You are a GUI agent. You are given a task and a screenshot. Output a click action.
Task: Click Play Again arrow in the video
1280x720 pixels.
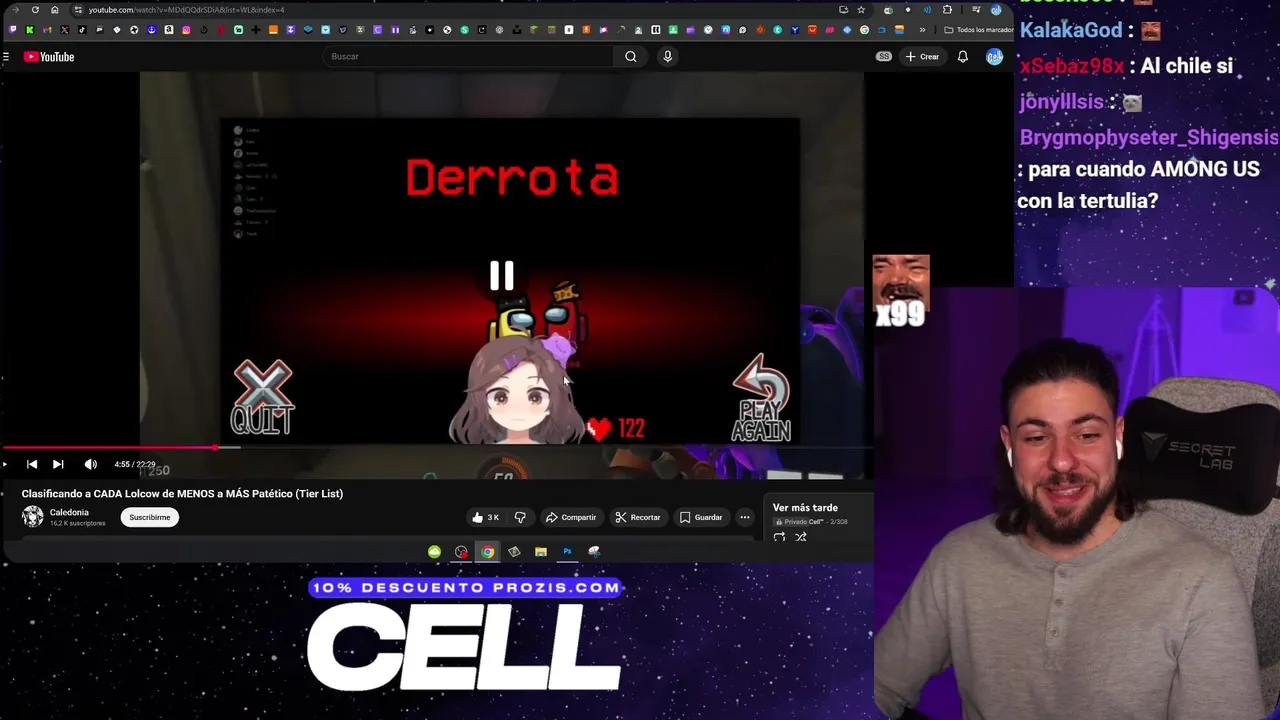(761, 397)
